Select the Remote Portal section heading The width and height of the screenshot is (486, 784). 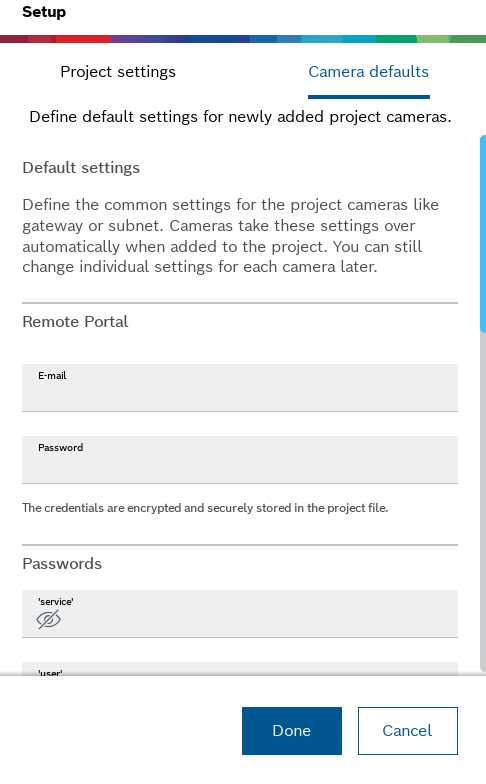point(75,322)
